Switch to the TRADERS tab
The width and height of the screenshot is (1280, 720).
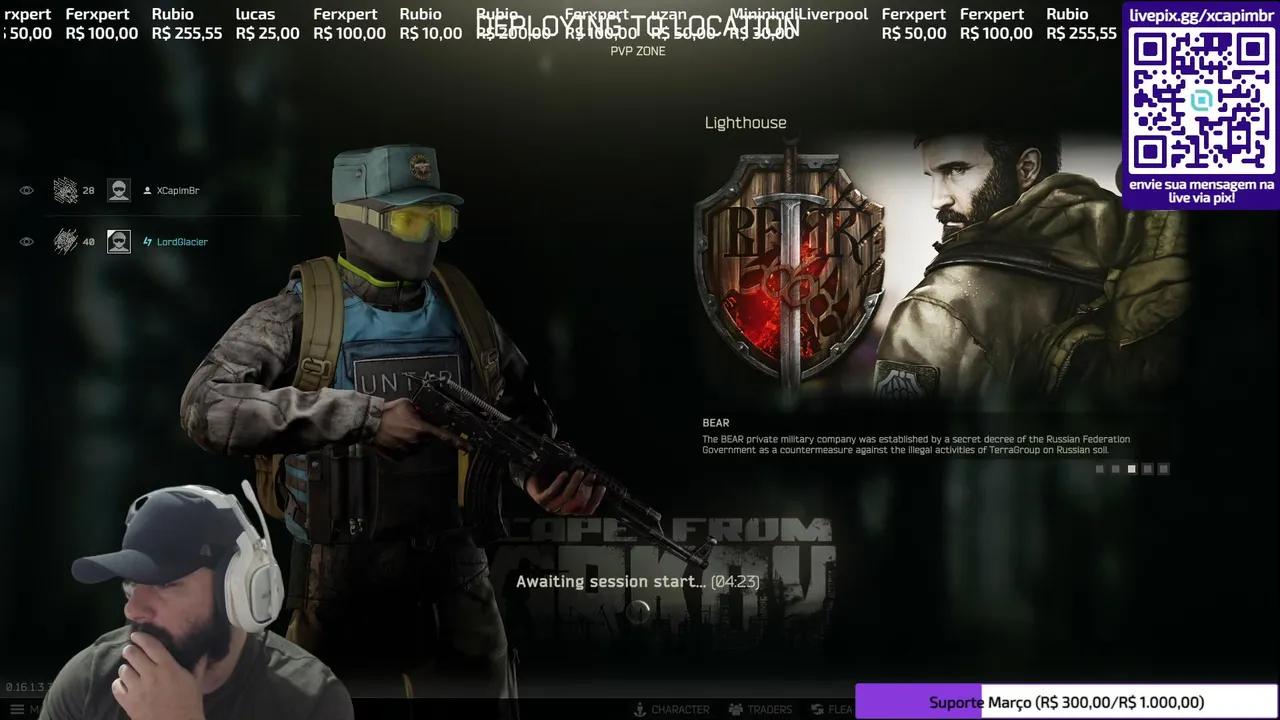coord(771,709)
